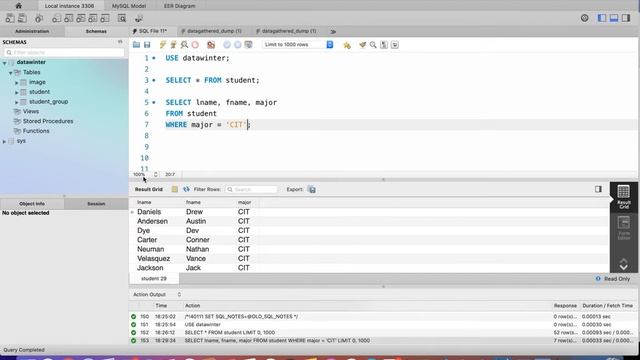Viewport: 640px width, 360px height.
Task: Select the student 29 result tab
Action: tap(154, 278)
